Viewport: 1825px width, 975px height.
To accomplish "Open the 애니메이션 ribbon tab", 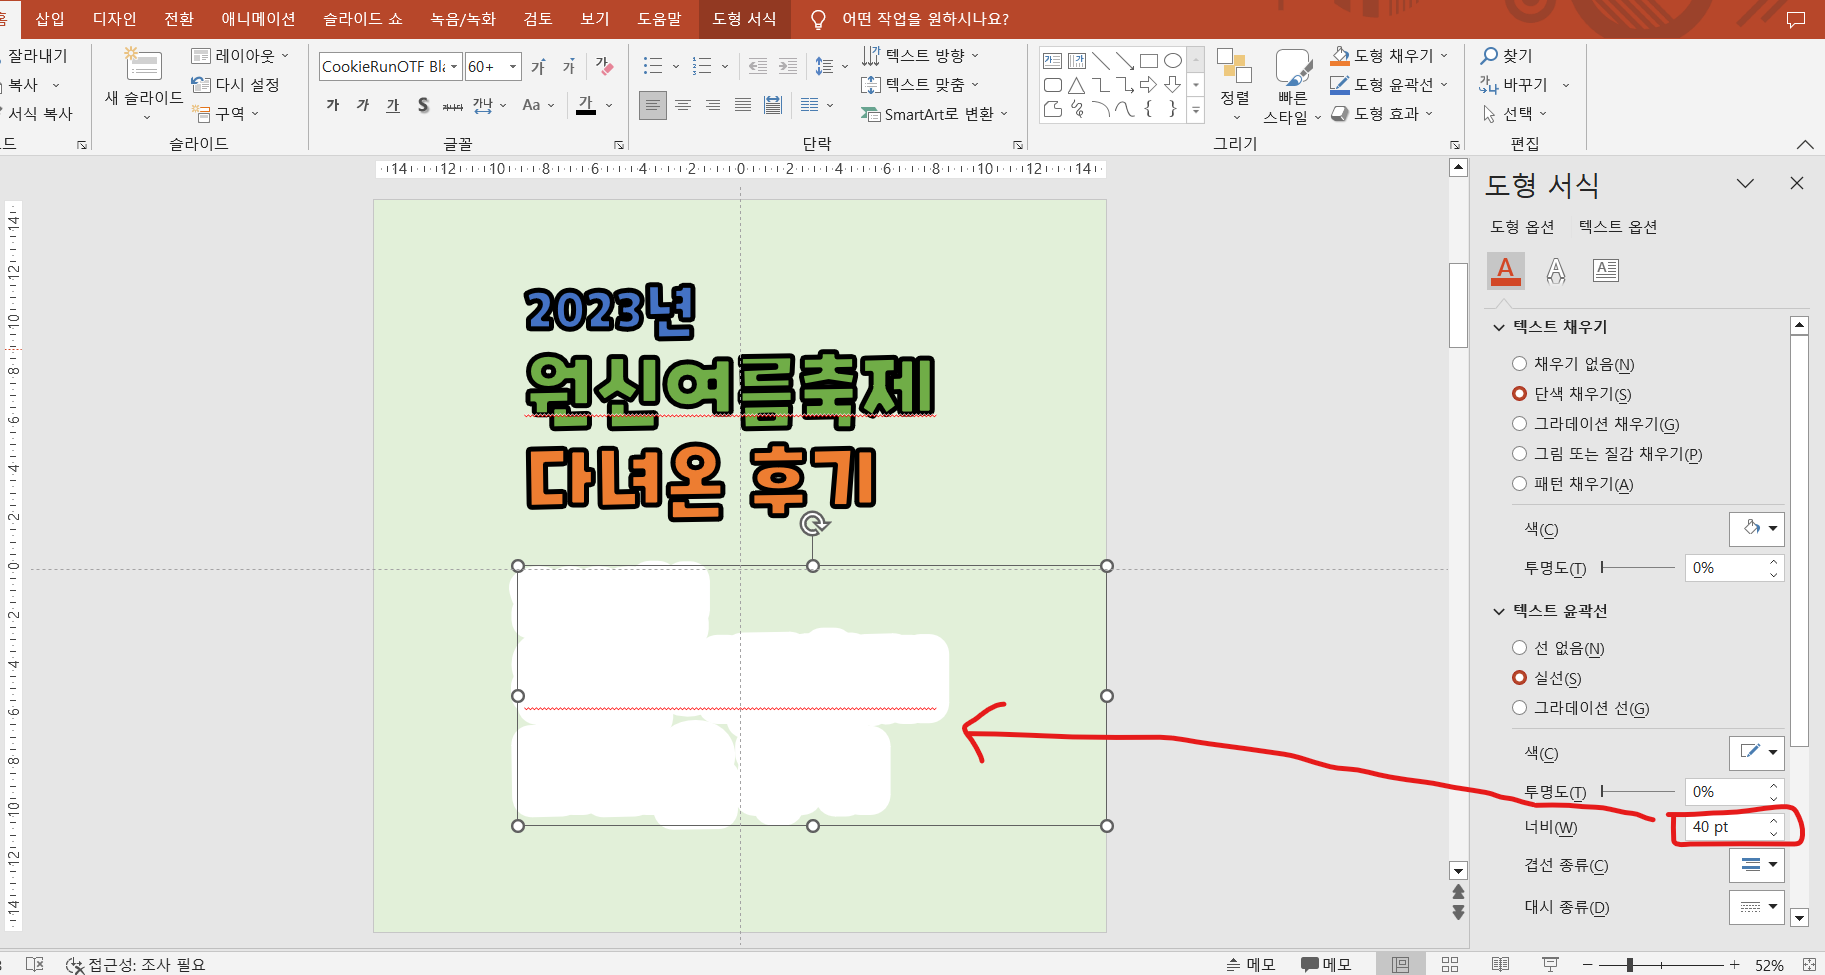I will click(258, 19).
